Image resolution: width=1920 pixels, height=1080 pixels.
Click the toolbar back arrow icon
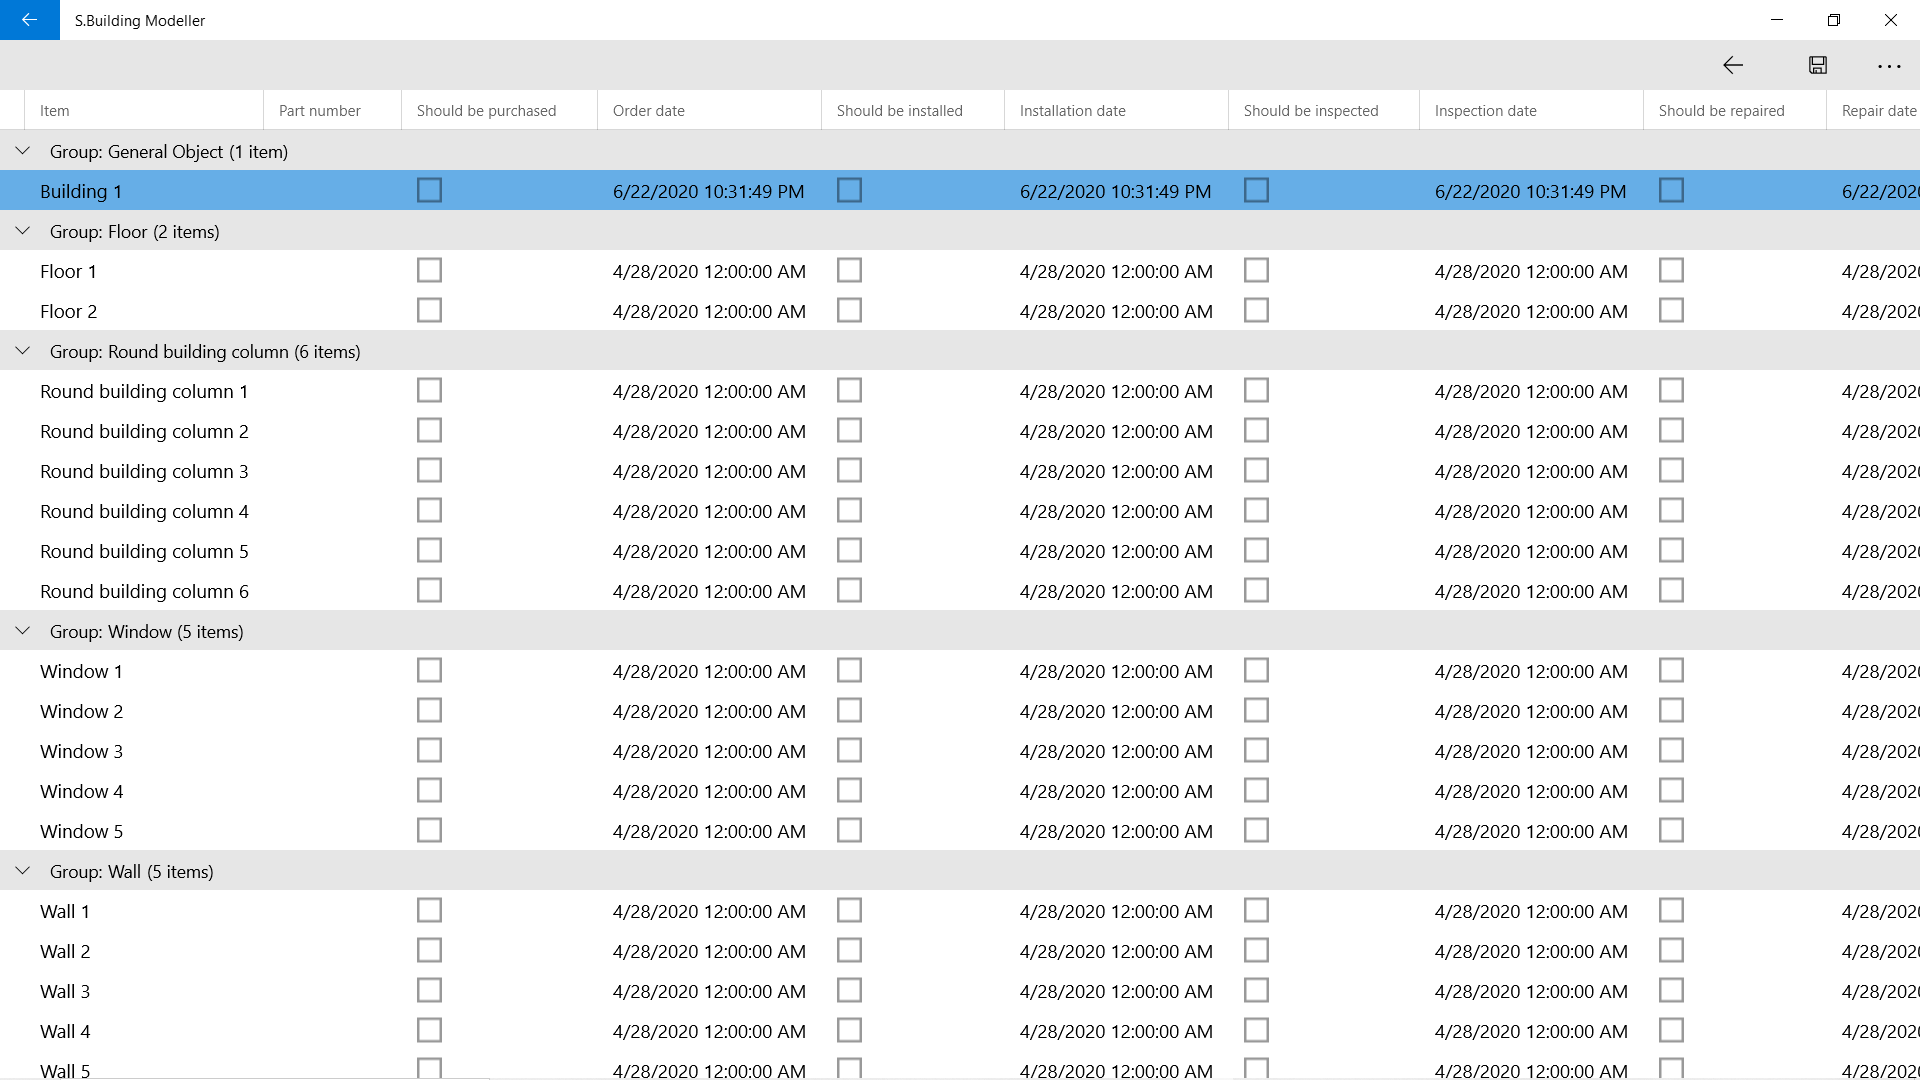1733,66
